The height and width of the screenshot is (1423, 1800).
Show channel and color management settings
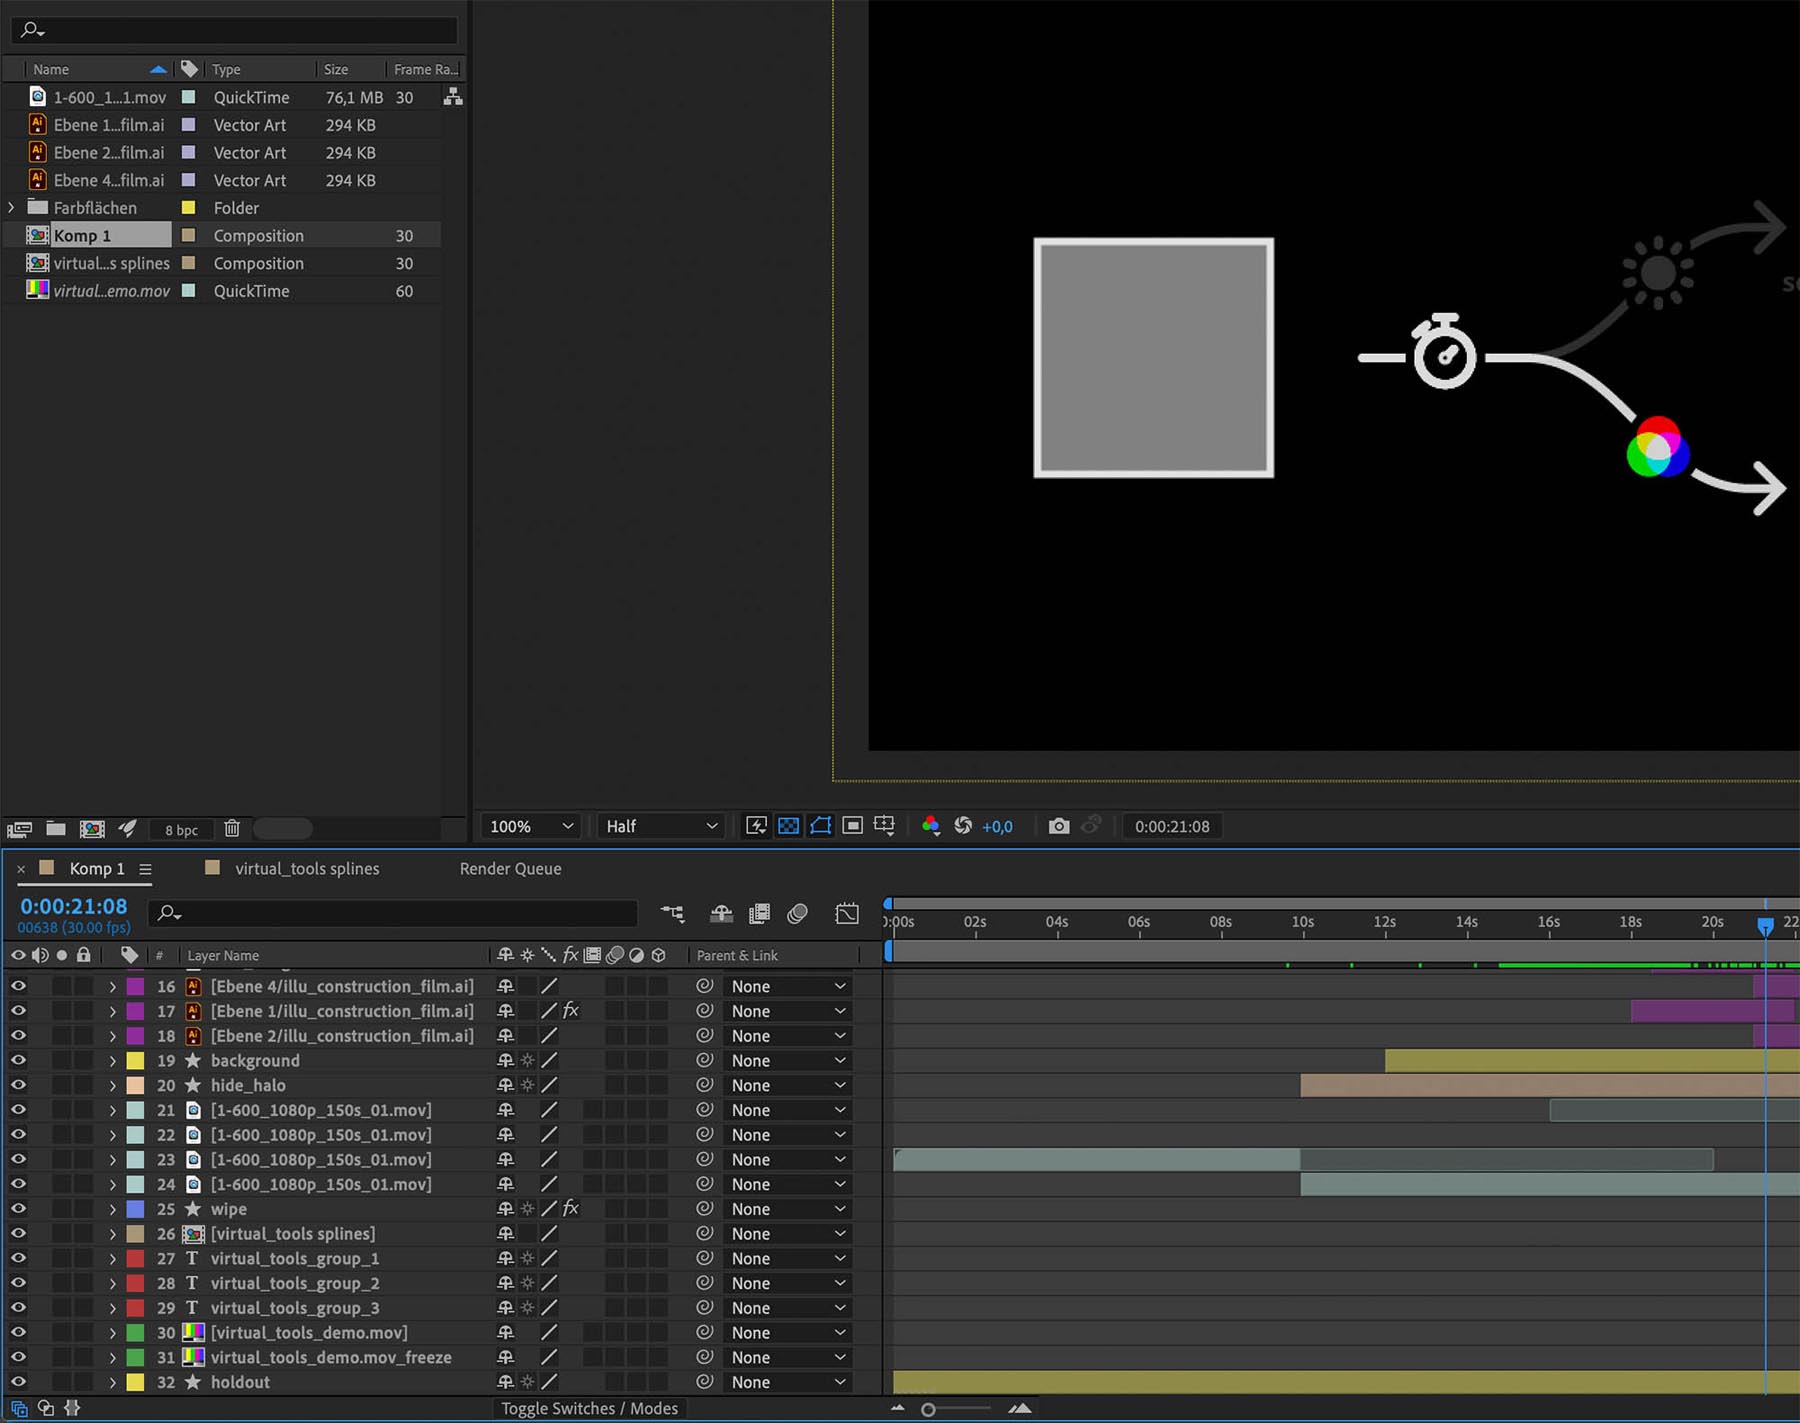pos(930,826)
